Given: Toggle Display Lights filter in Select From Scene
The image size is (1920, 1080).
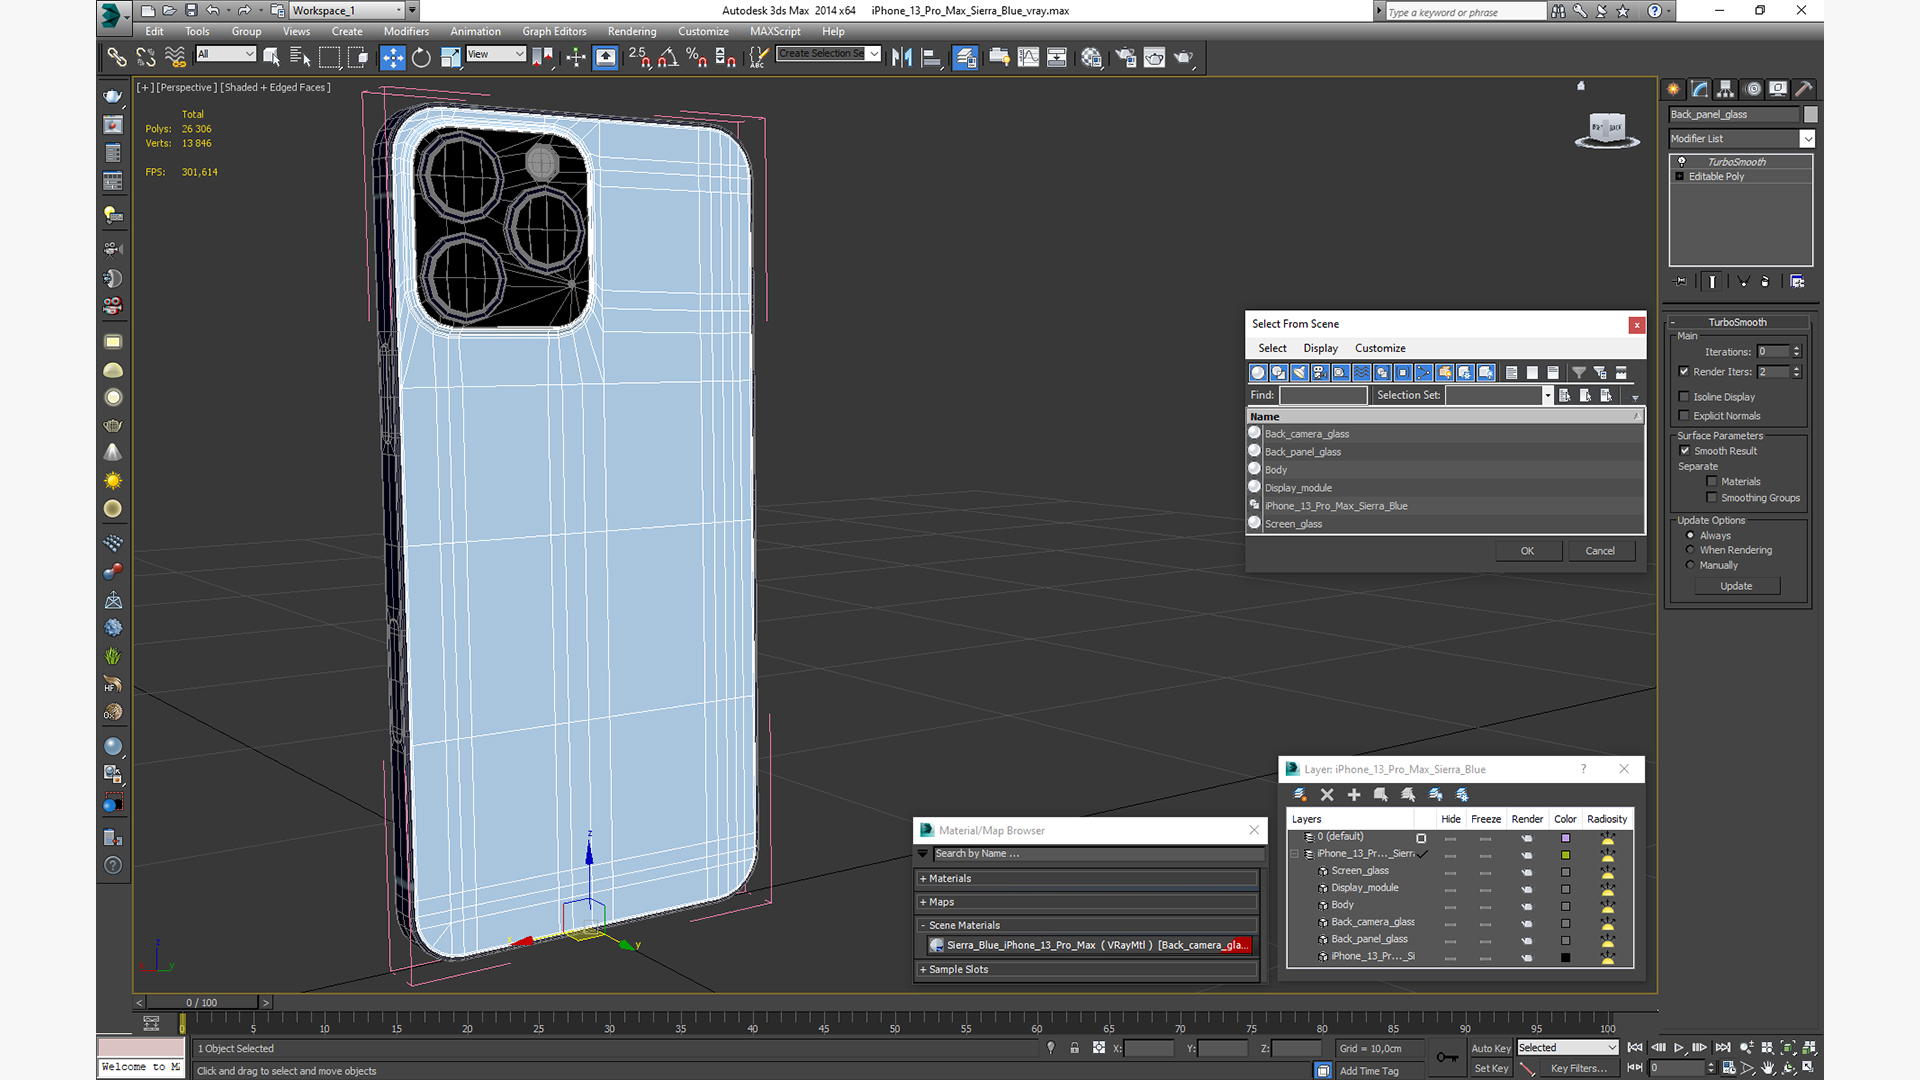Looking at the screenshot, I should click(1299, 372).
